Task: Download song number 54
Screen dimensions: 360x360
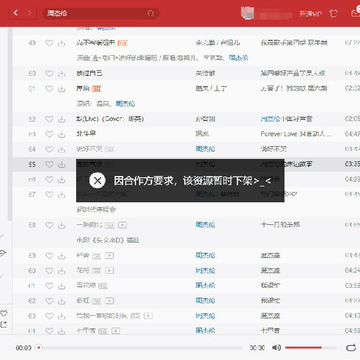Action: [x=62, y=149]
